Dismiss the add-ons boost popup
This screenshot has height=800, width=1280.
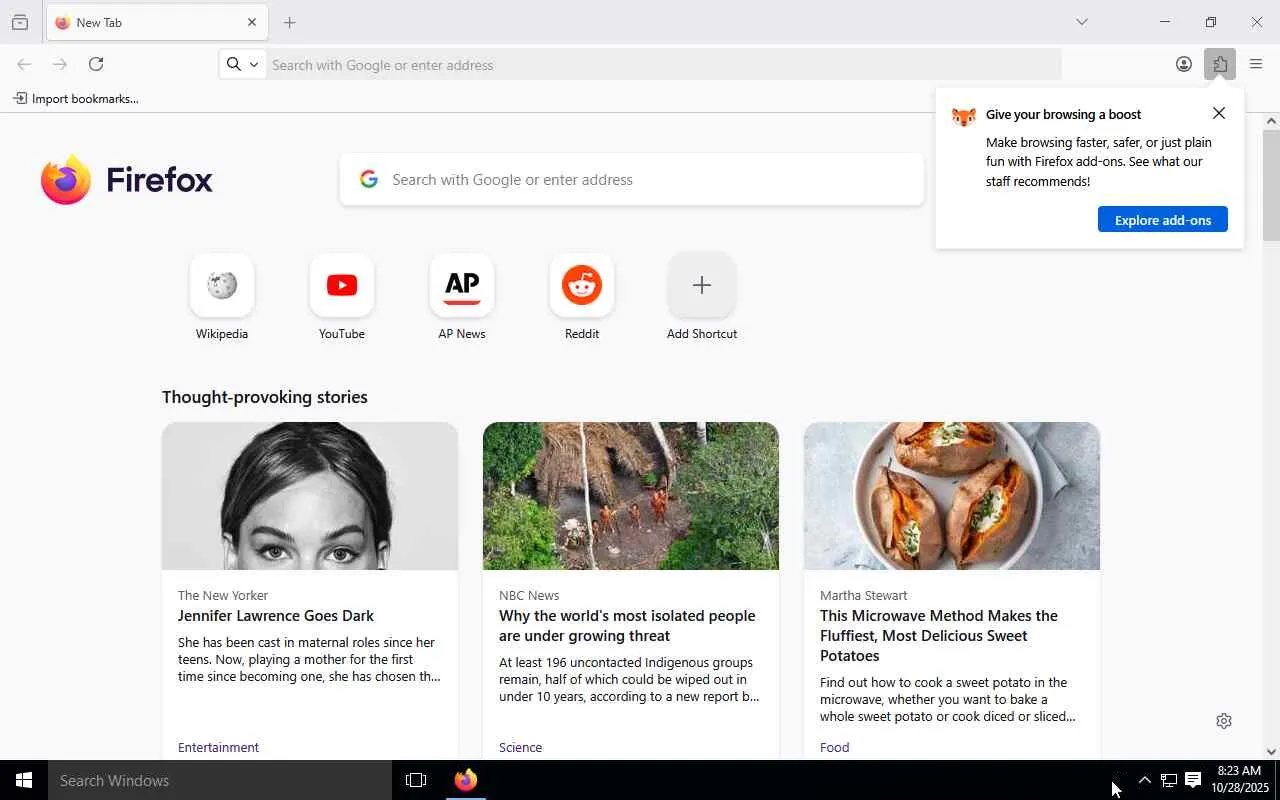1218,113
